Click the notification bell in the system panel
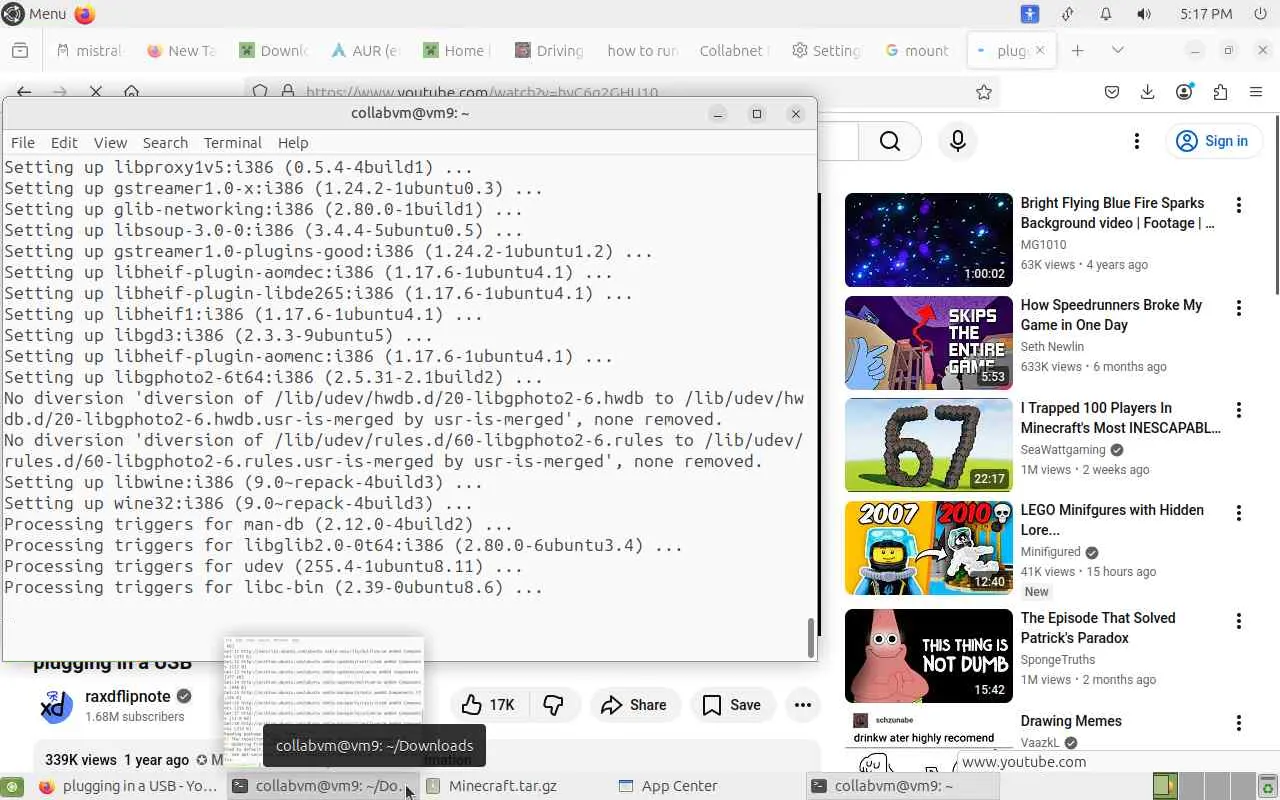Viewport: 1280px width, 800px height. pyautogui.click(x=1106, y=14)
